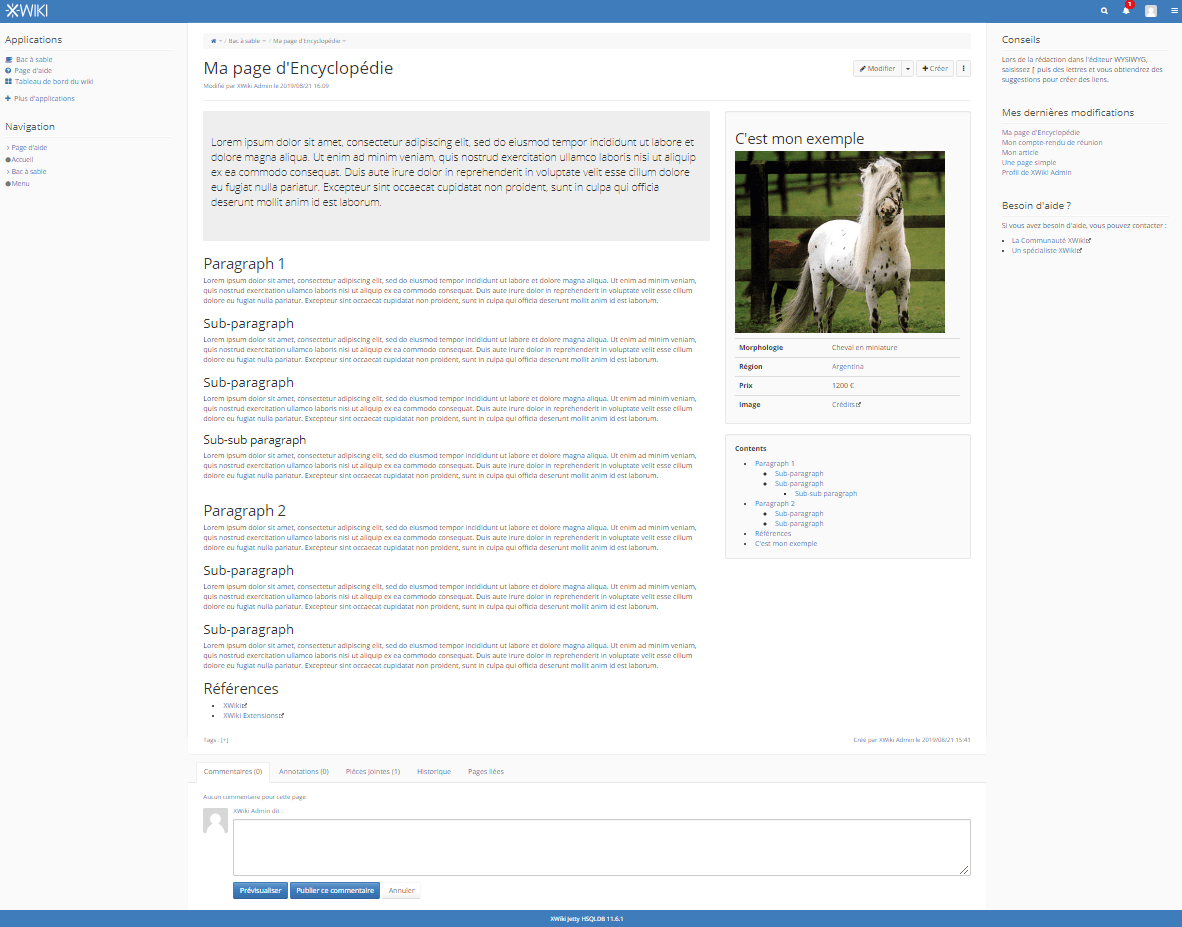The image size is (1182, 927).
Task: Expand Page d'aide in the Navigation tree
Action: 8,148
